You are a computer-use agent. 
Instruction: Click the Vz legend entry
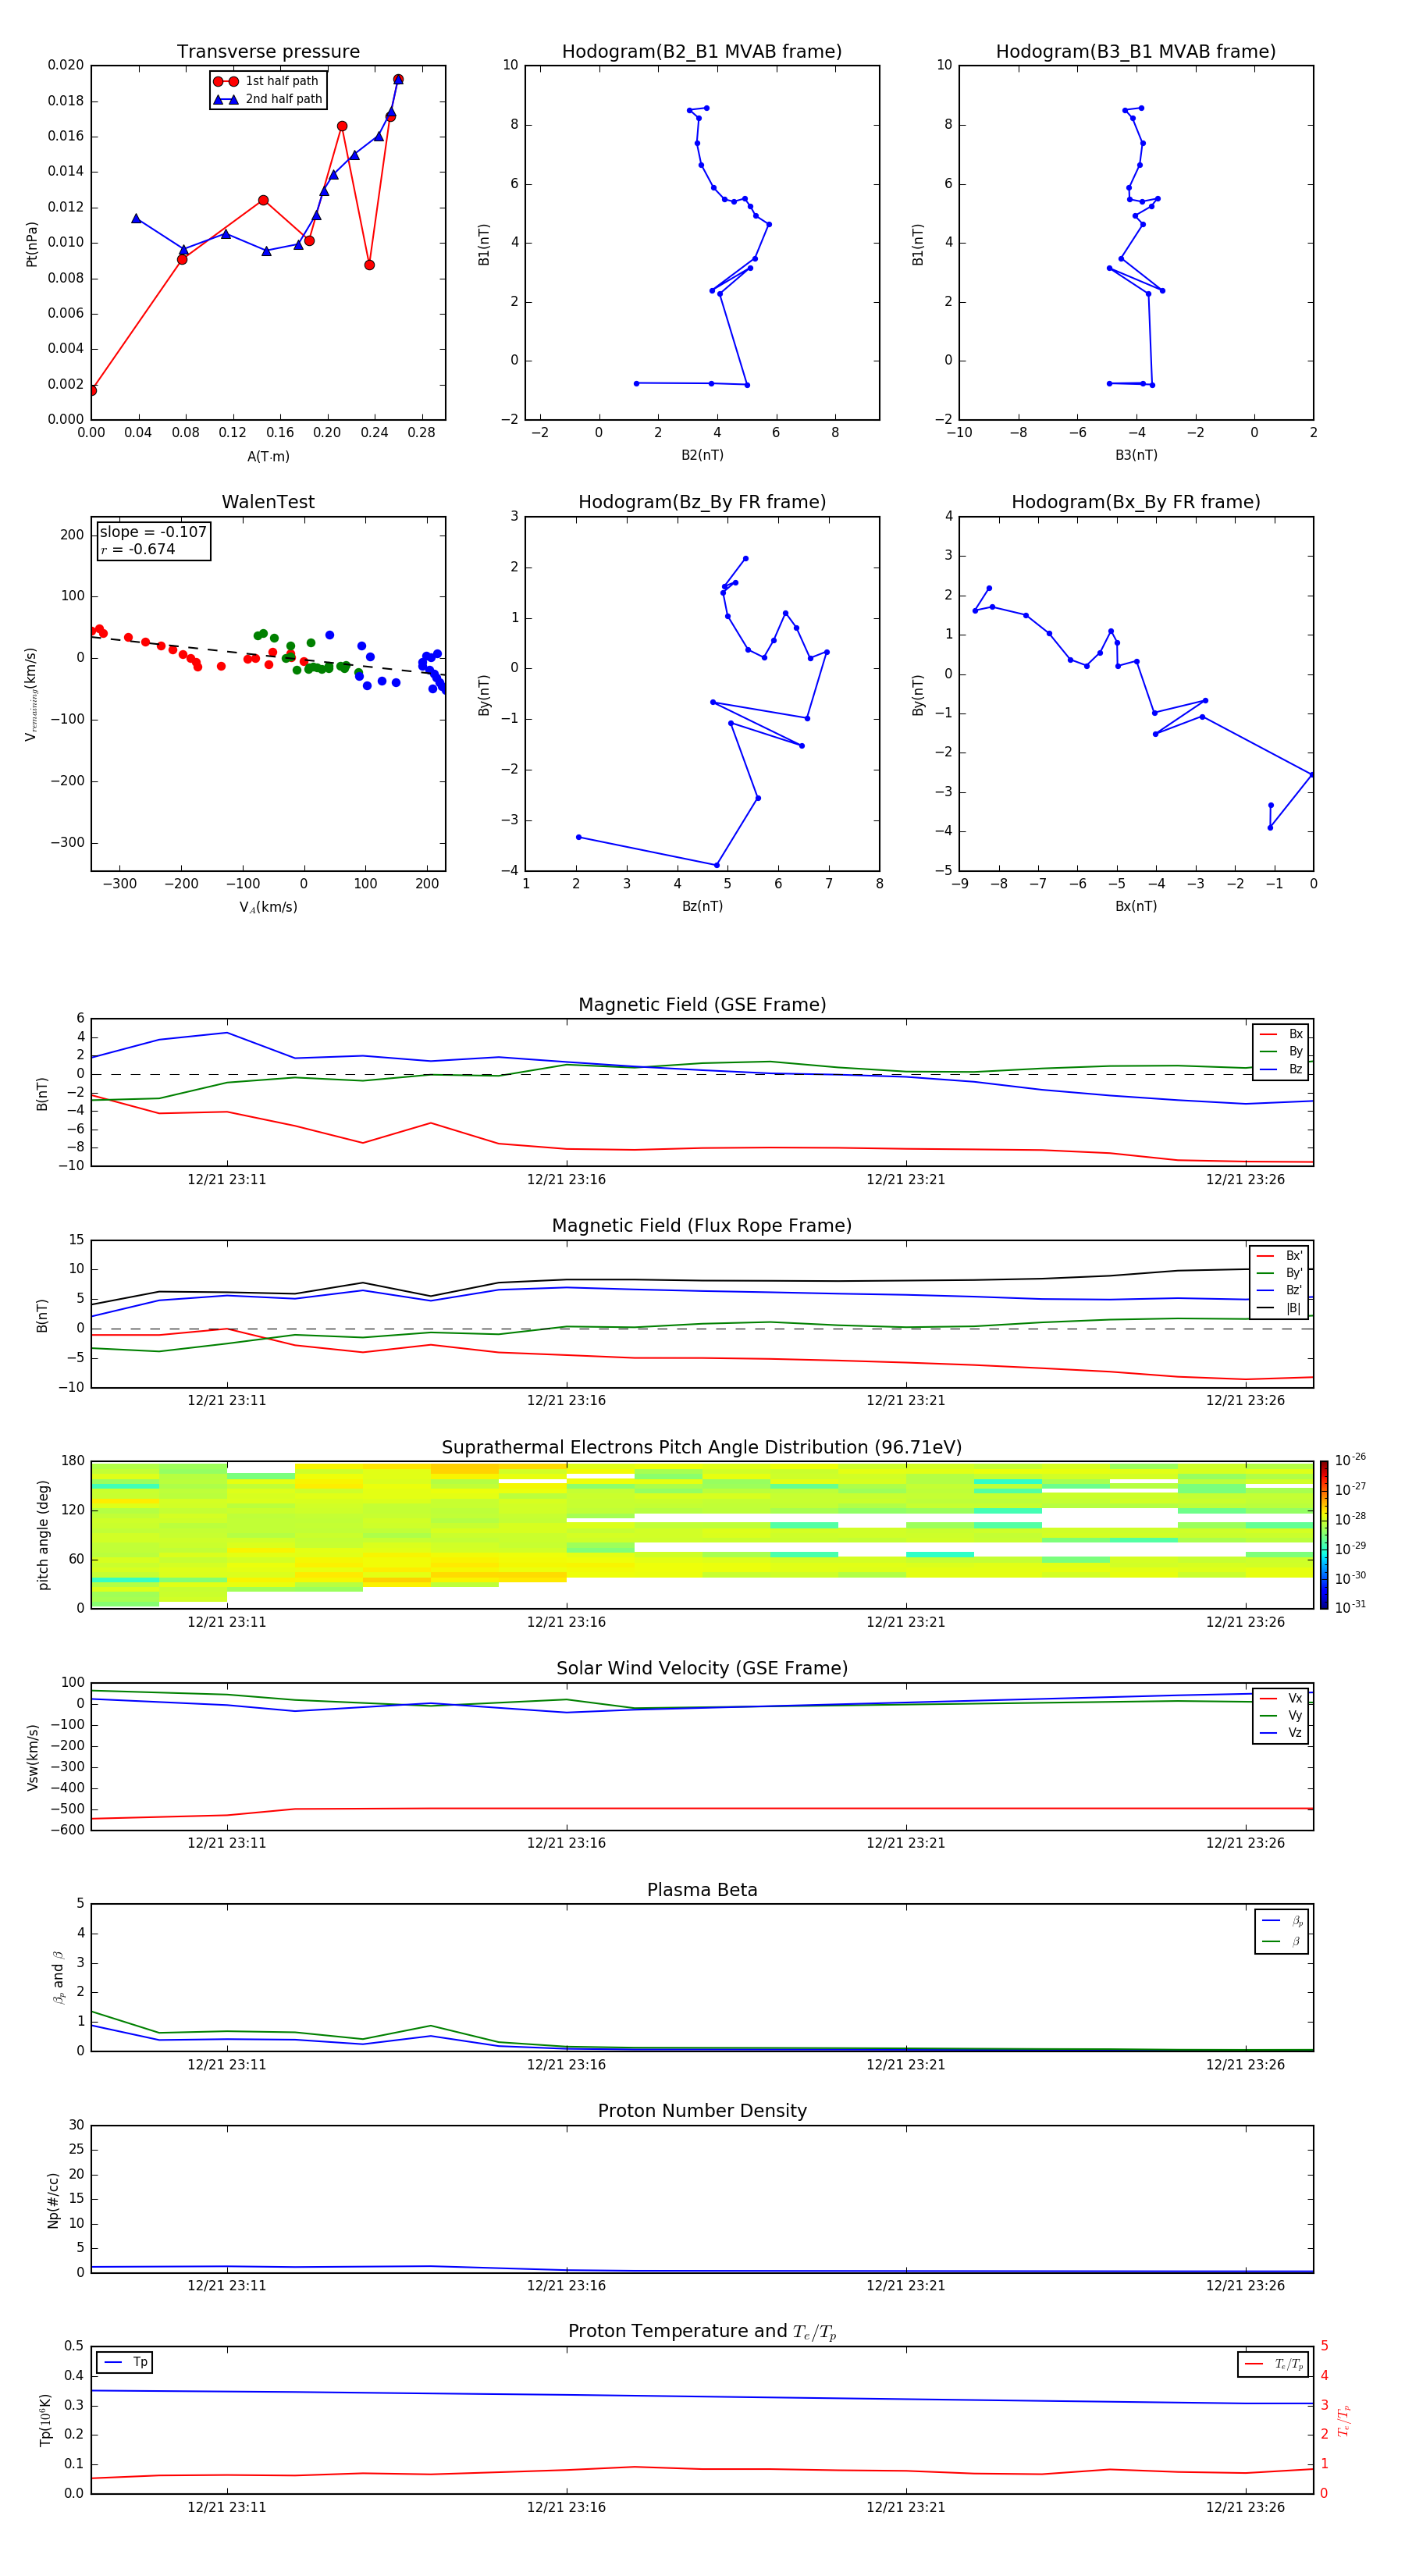pyautogui.click(x=1281, y=1733)
